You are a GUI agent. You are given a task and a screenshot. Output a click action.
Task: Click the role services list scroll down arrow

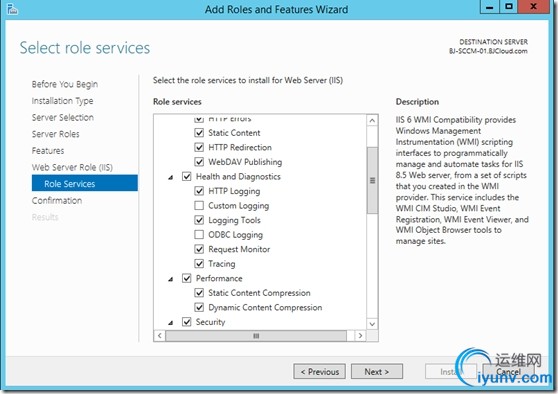point(372,324)
